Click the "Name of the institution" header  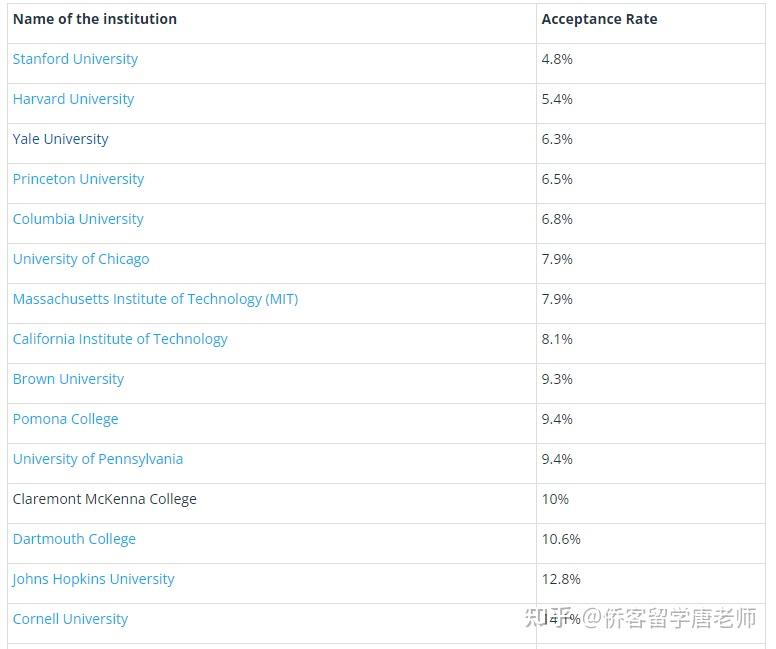point(95,19)
